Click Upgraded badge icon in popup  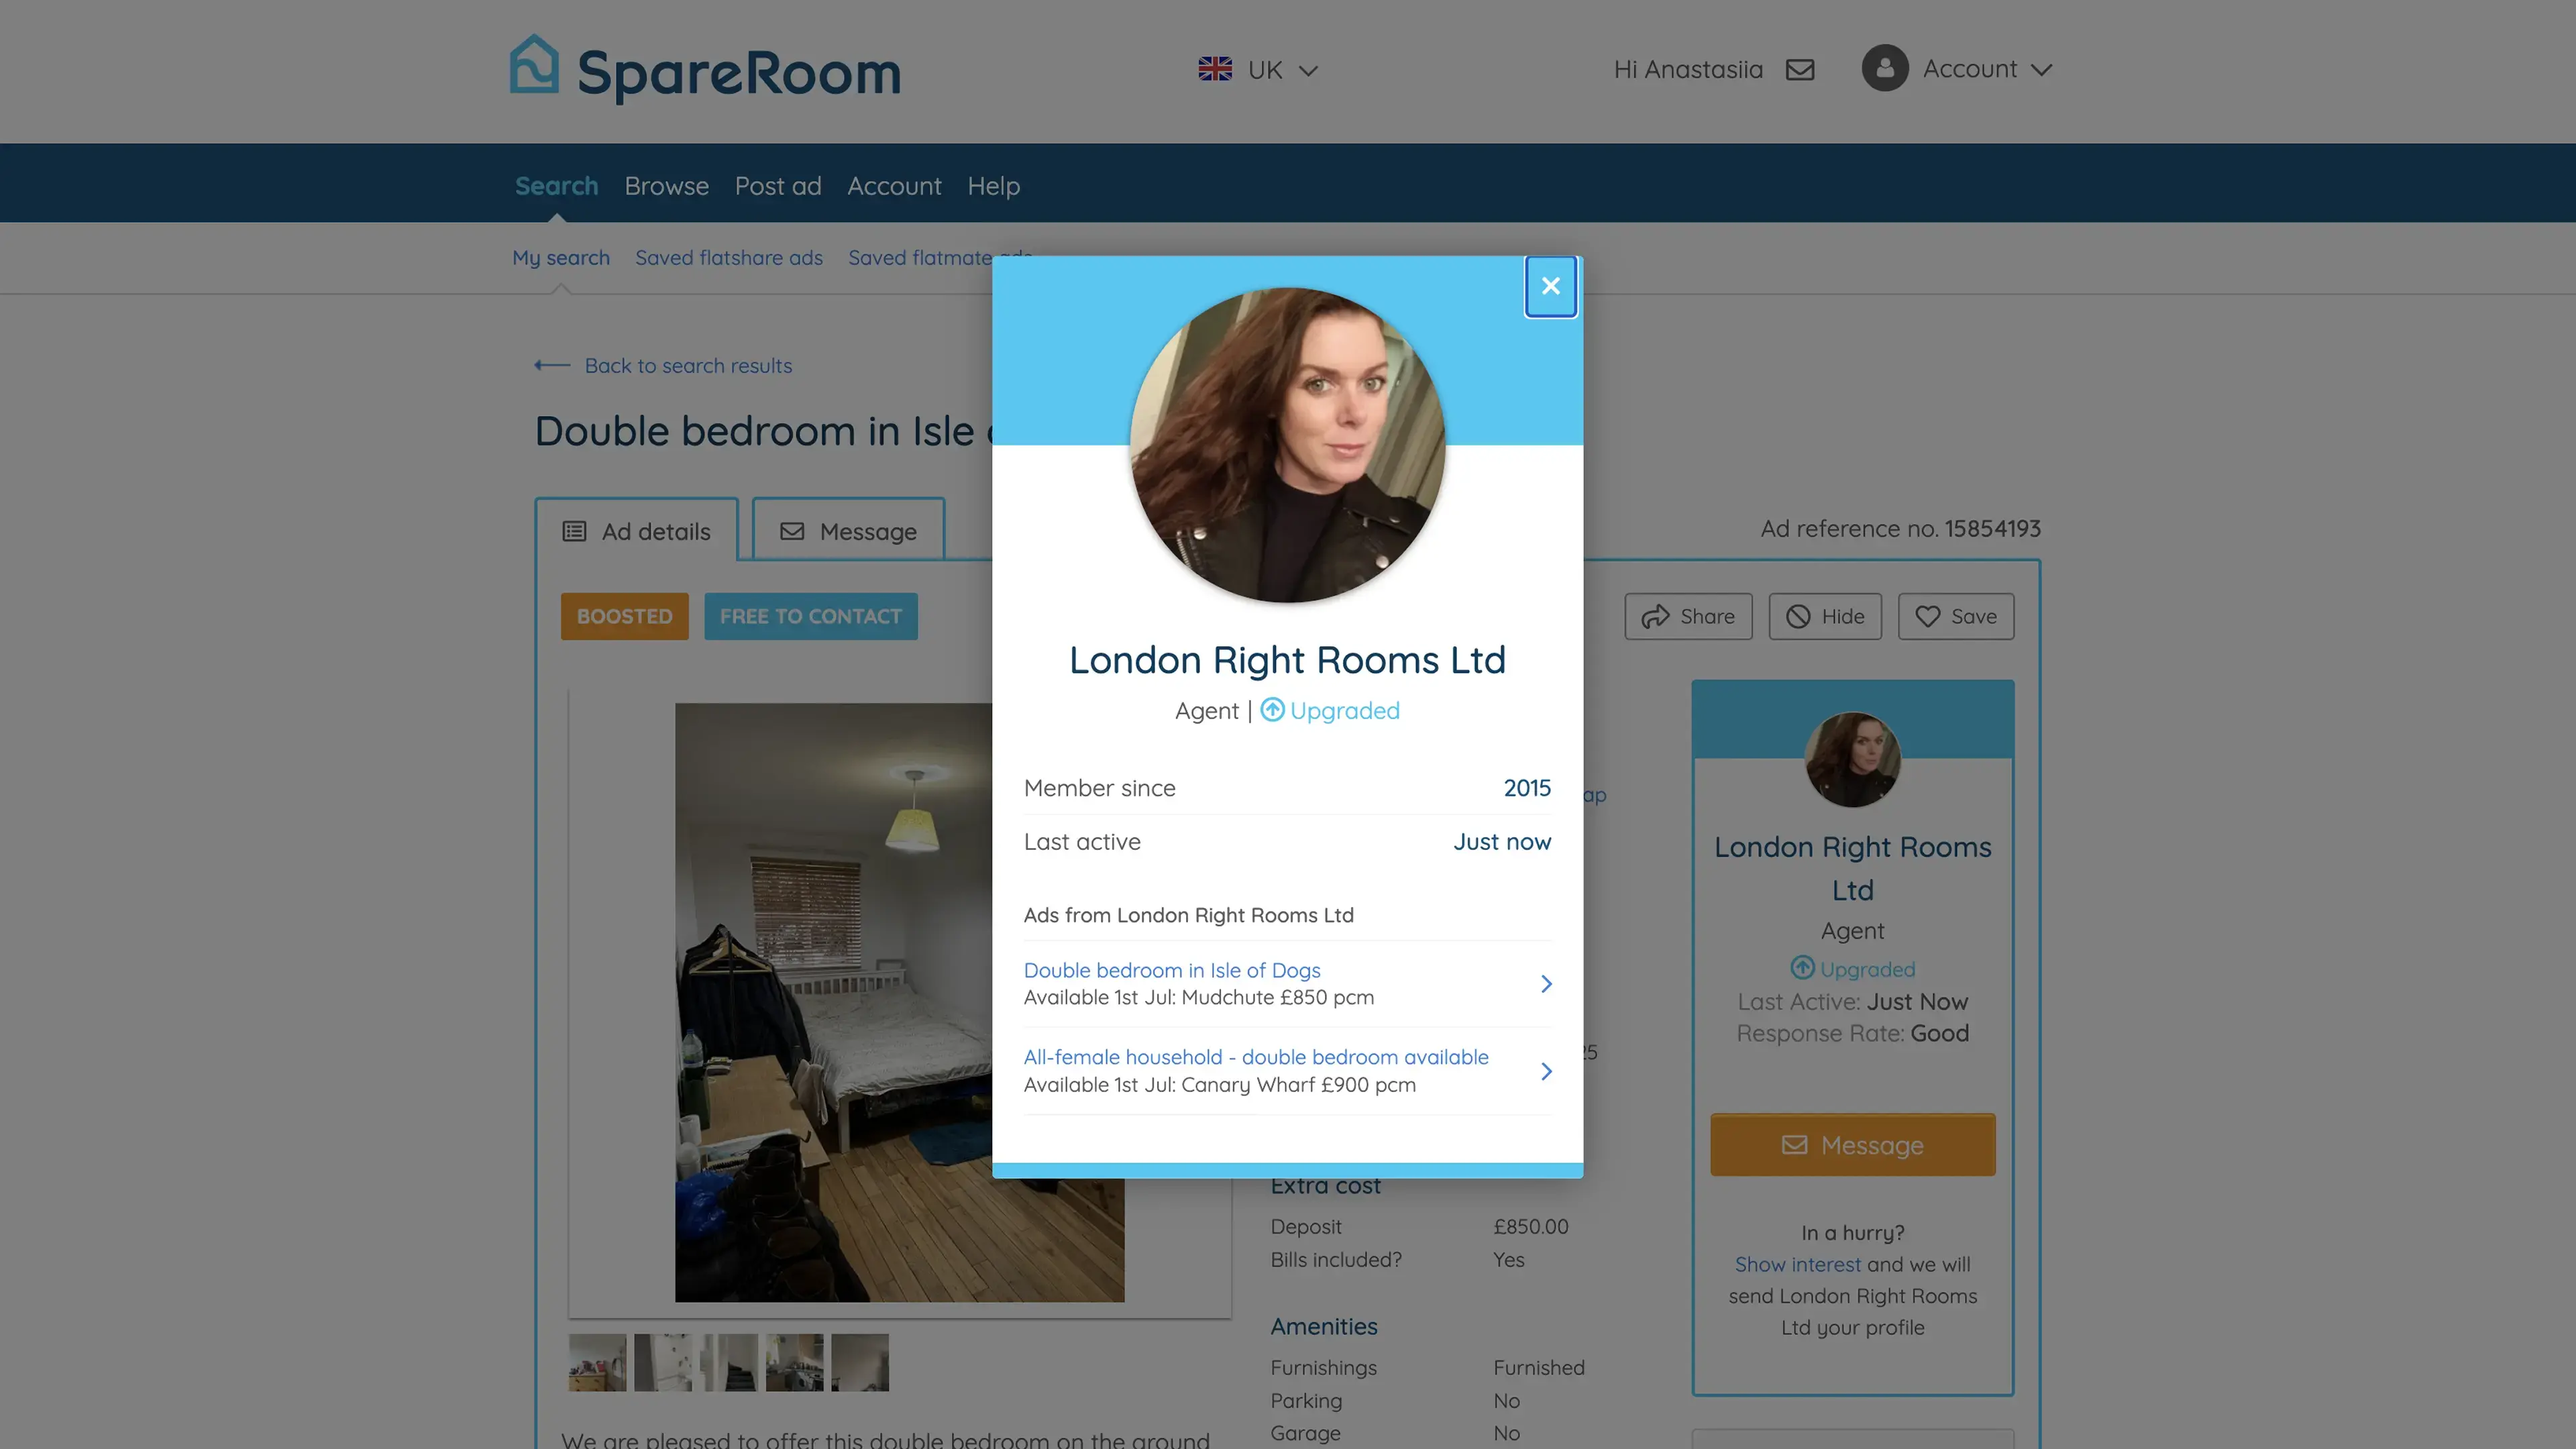1272,710
